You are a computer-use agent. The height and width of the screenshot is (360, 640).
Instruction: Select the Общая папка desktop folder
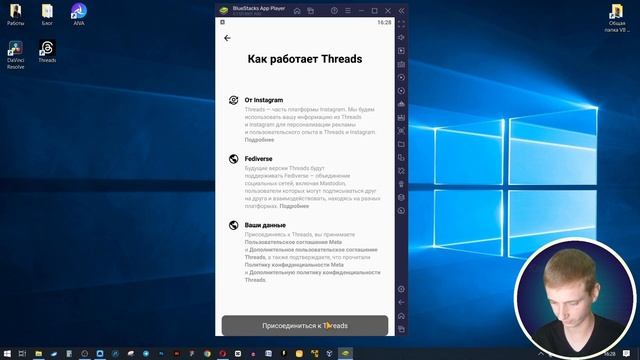(x=617, y=18)
